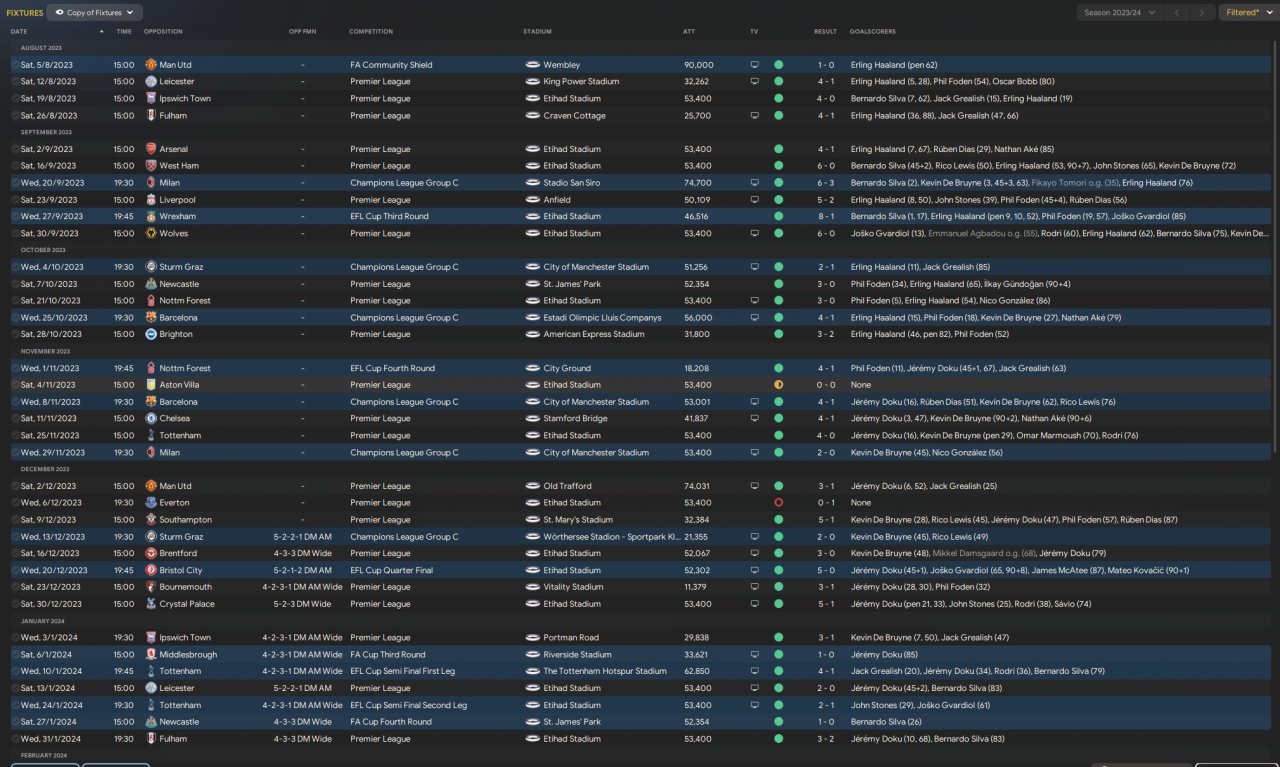Click the Crystal Palace club badge
This screenshot has height=767, width=1280.
150,604
